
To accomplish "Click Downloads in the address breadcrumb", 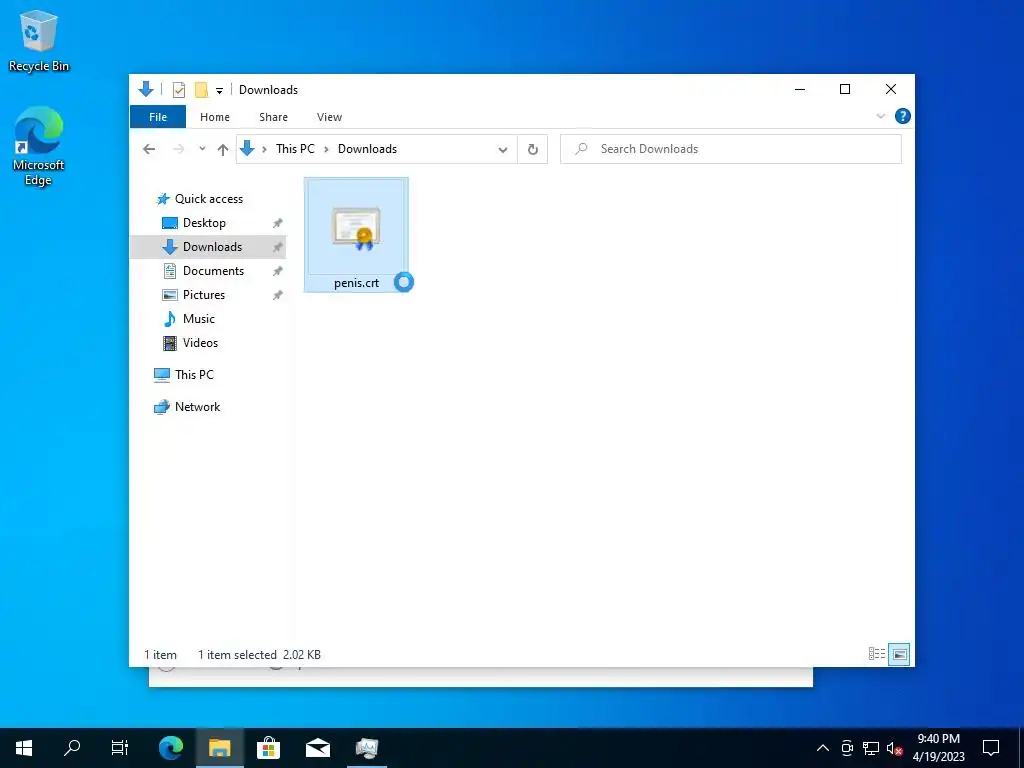I will (x=367, y=149).
